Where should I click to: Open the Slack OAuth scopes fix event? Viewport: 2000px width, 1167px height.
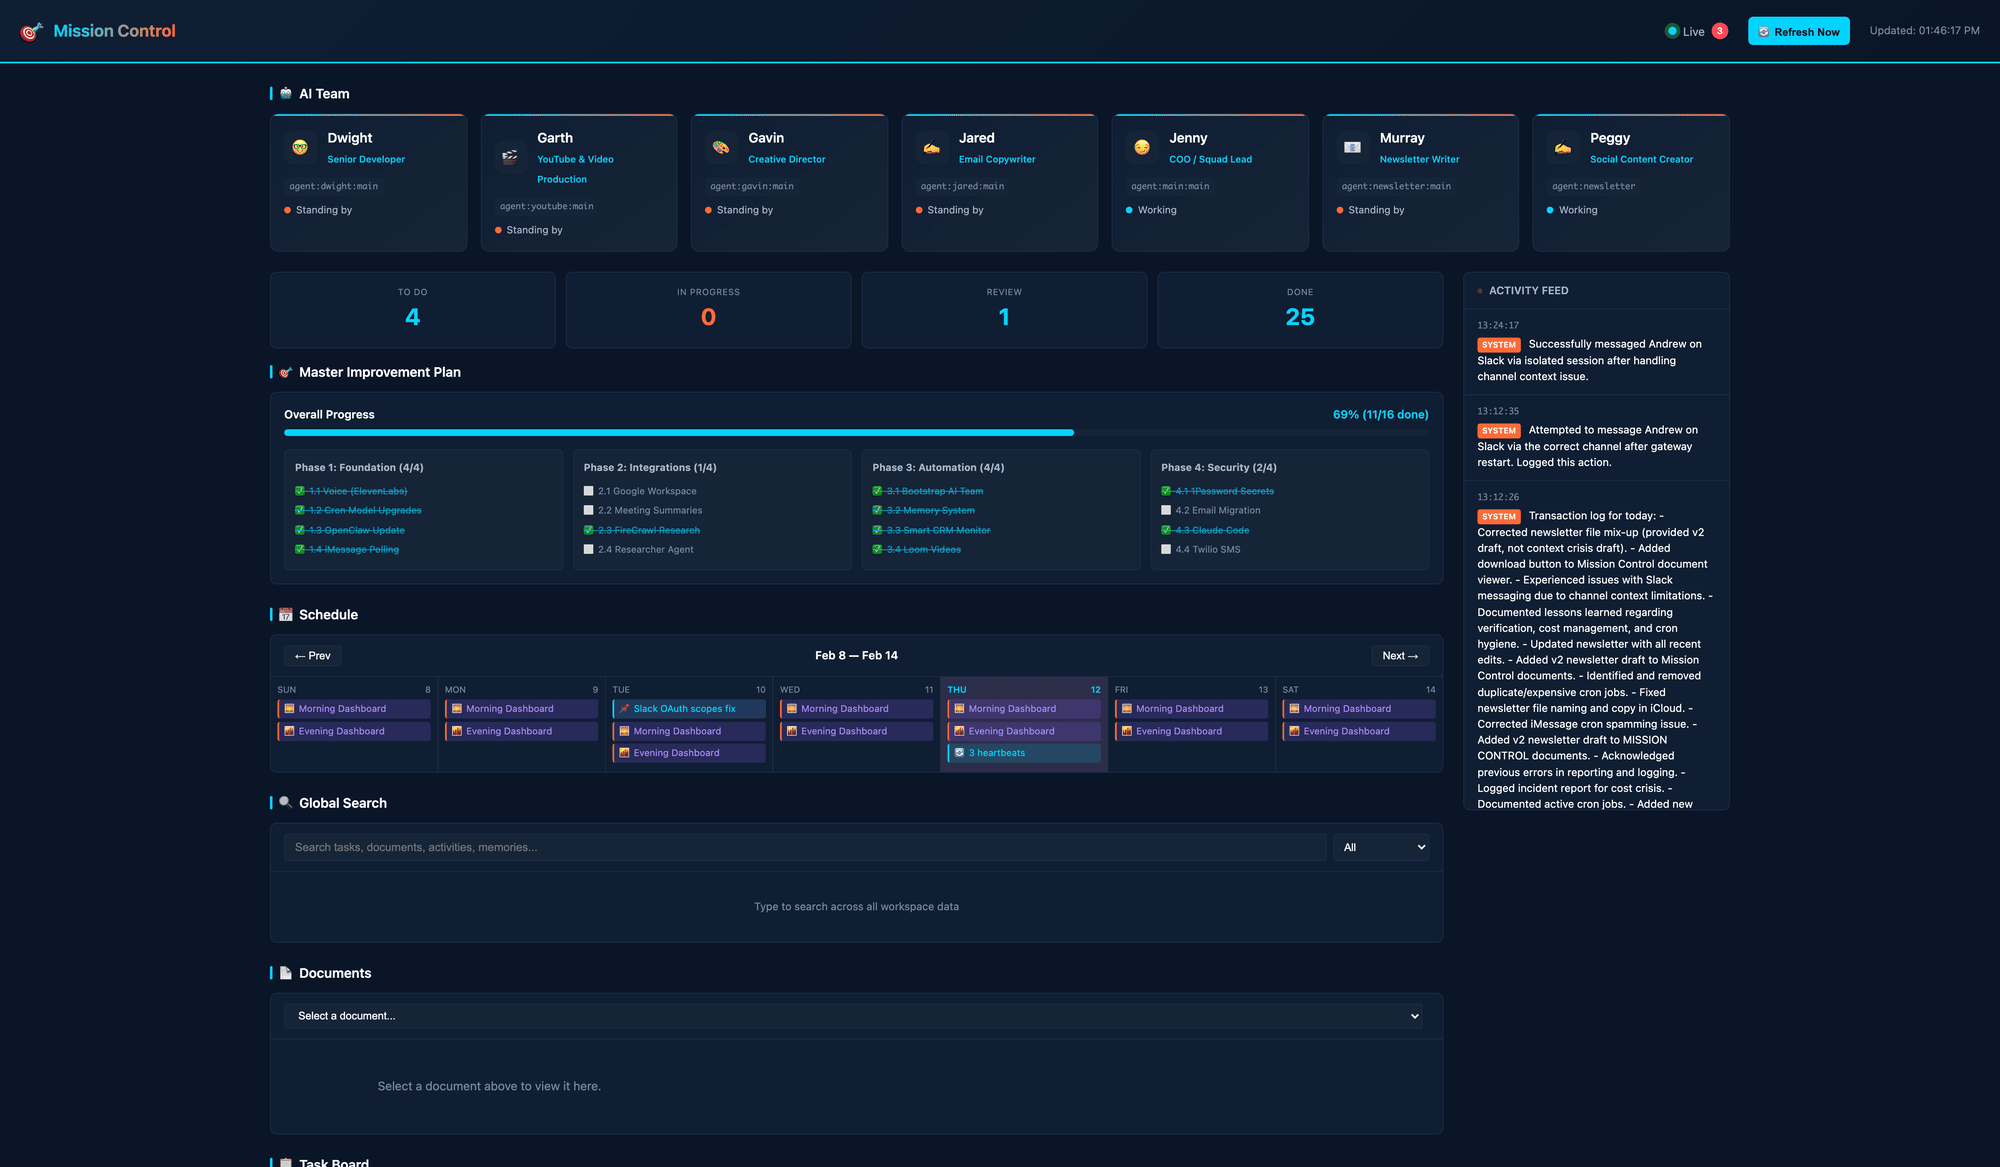[689, 709]
